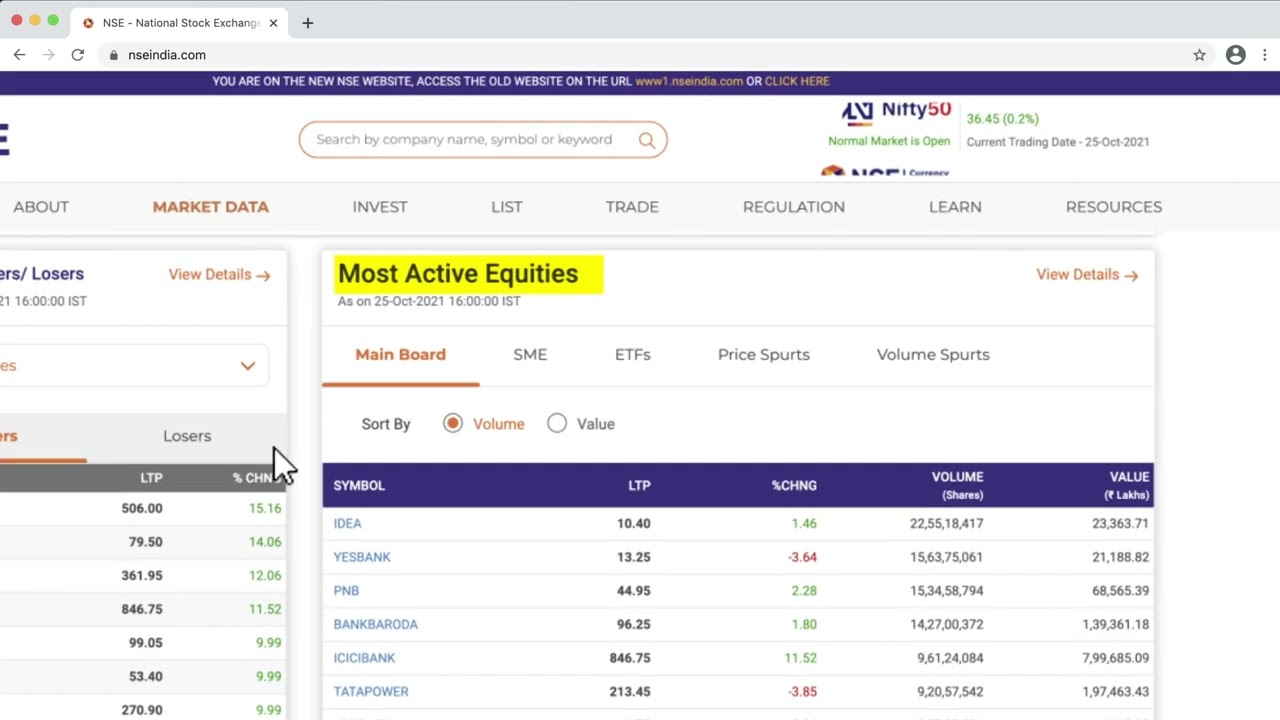Click the YESBANK change -3.64

coord(802,557)
